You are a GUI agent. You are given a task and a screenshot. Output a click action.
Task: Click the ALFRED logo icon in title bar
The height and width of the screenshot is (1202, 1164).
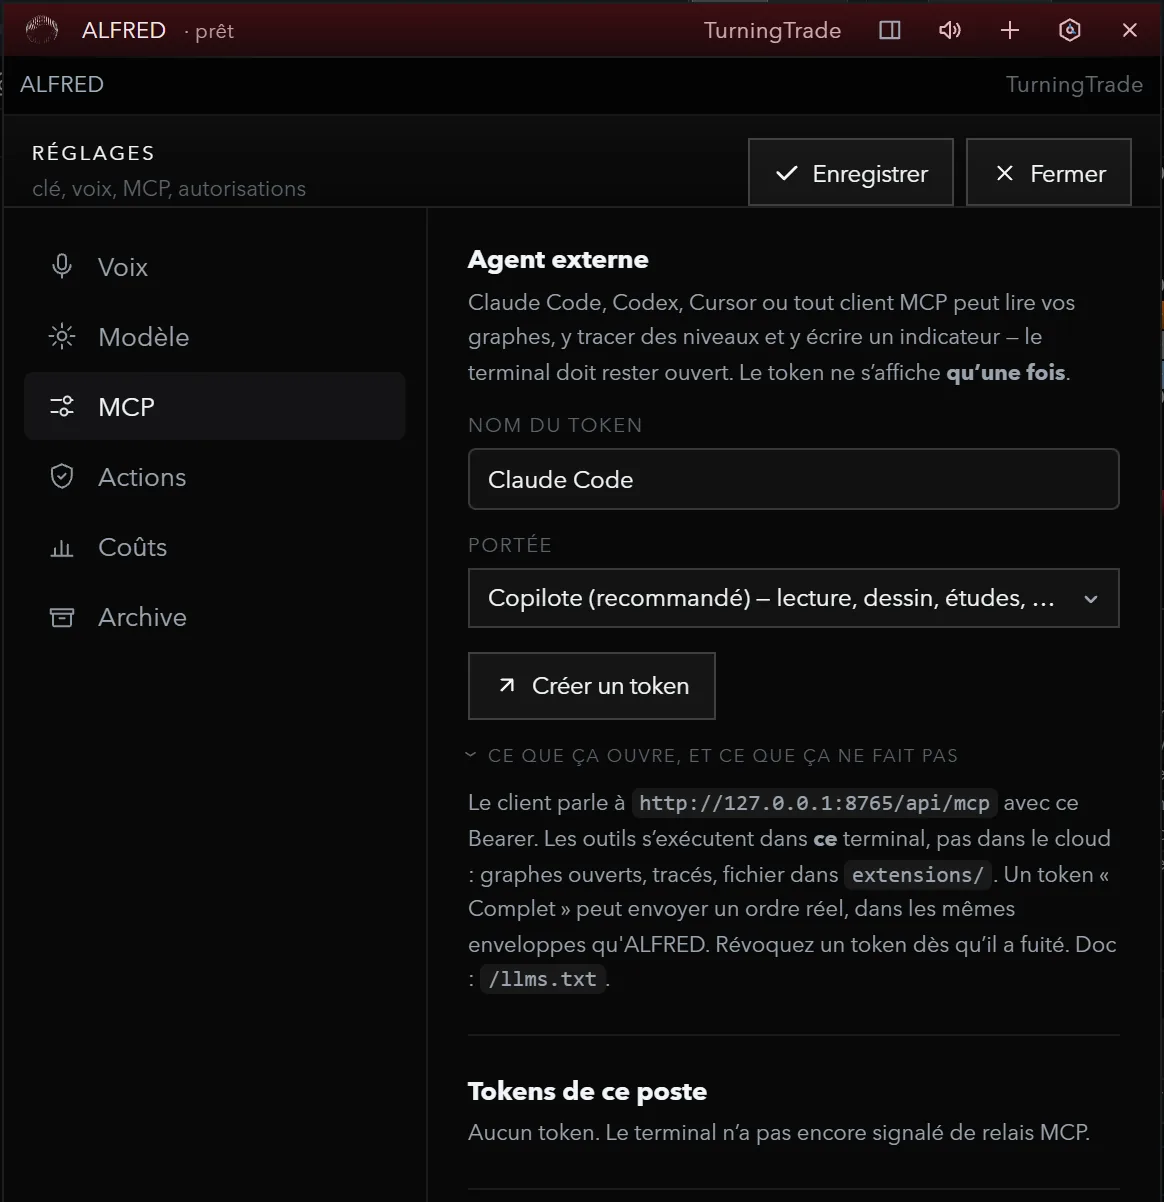[42, 30]
